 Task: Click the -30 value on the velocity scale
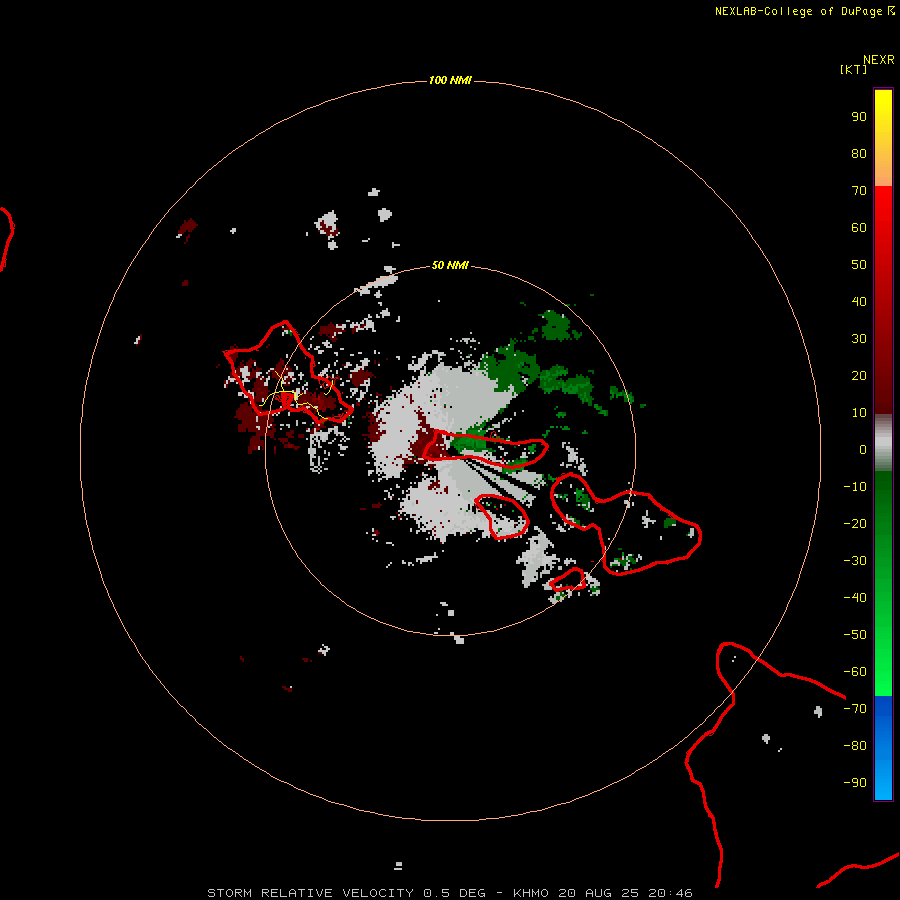pos(855,561)
